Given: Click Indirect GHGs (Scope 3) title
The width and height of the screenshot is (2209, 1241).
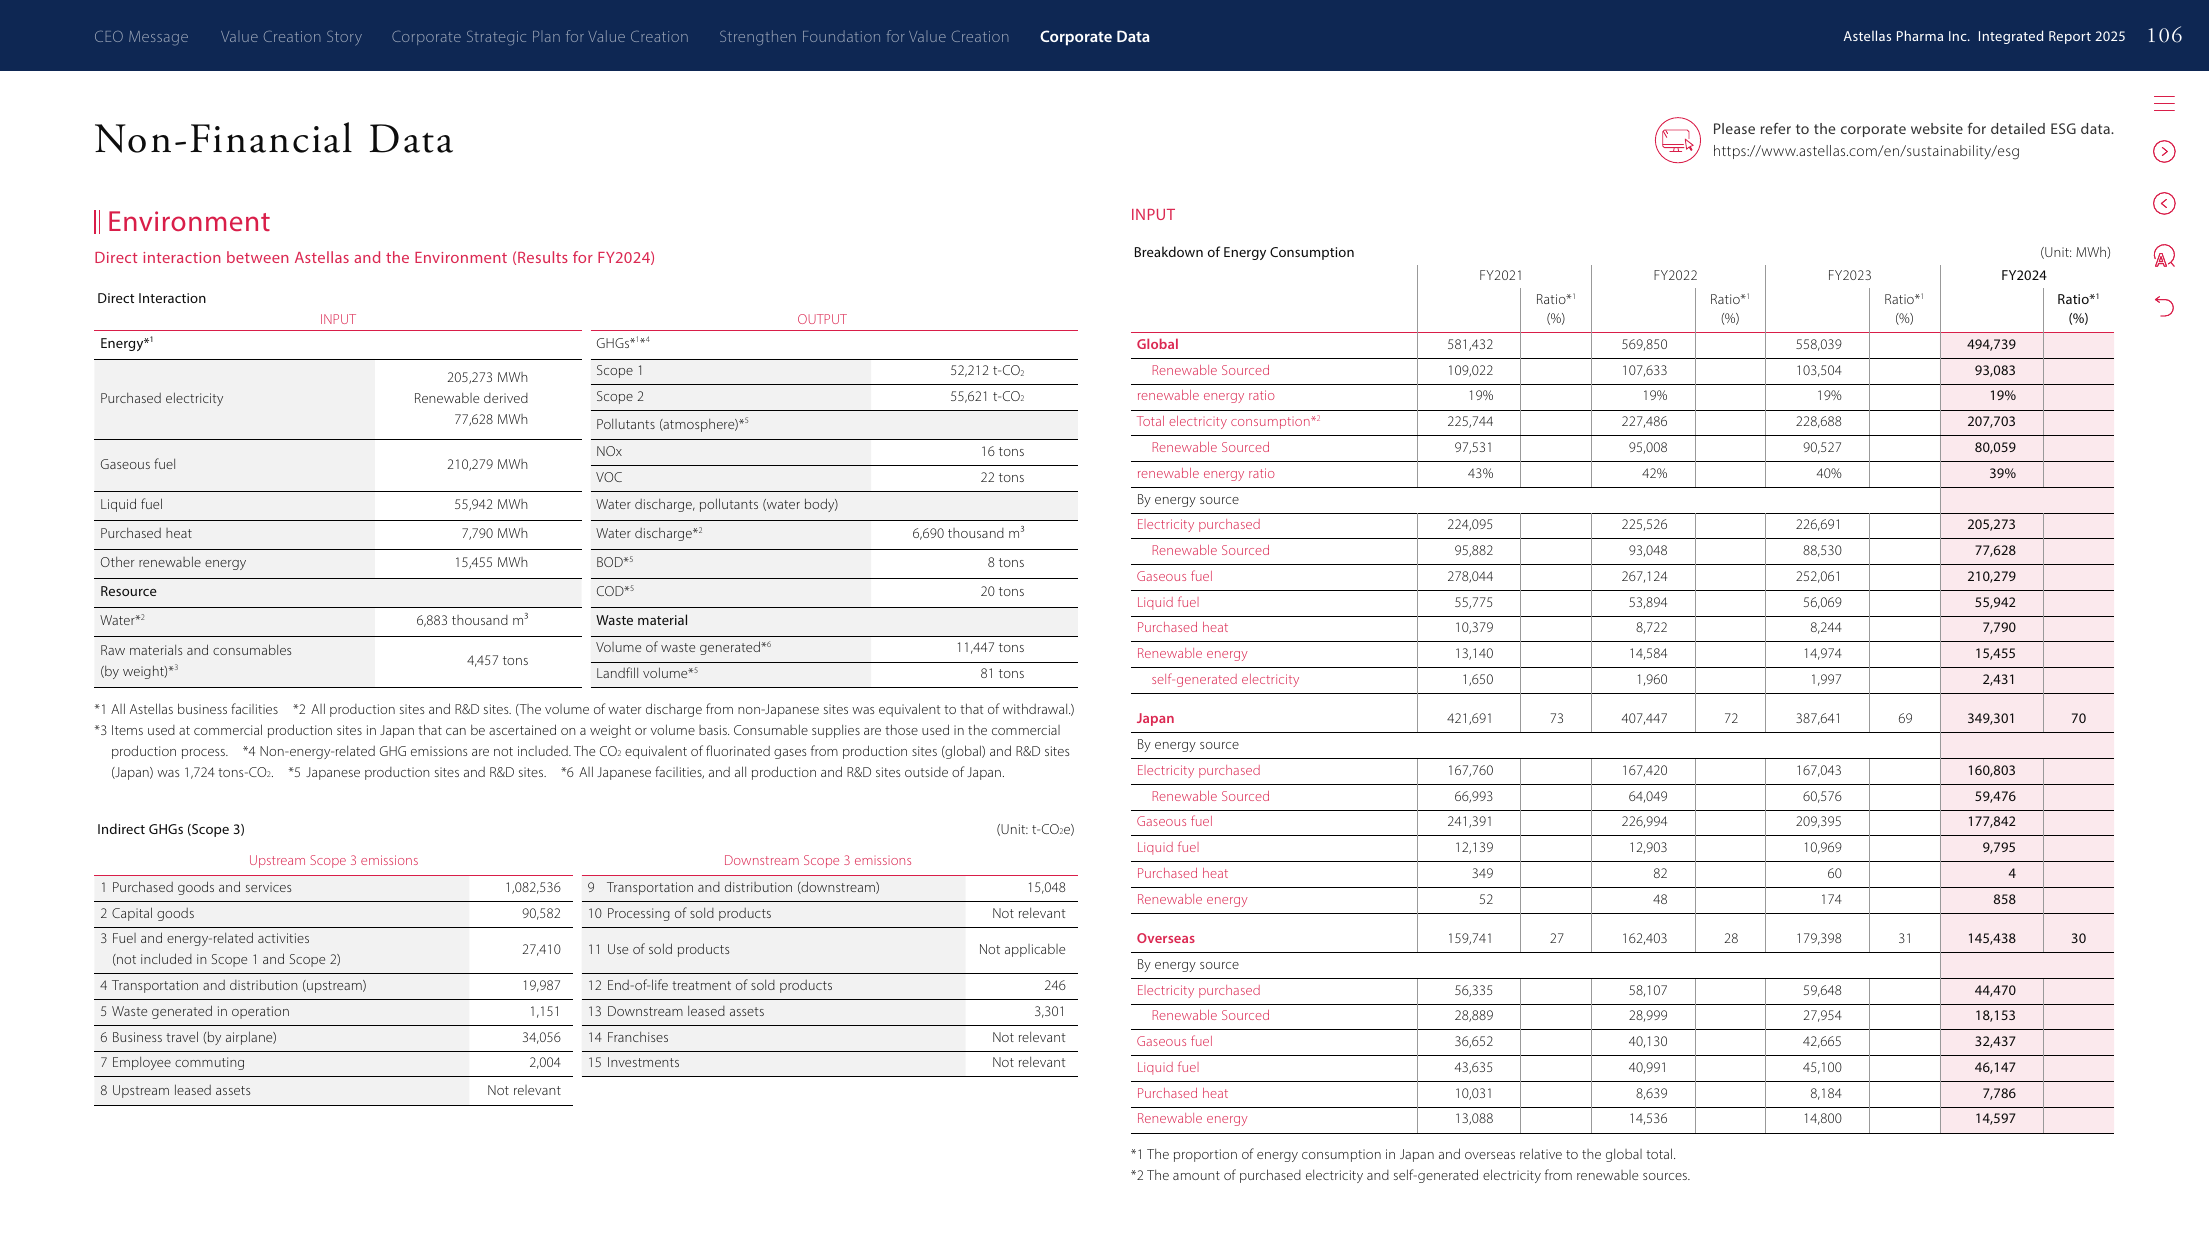Looking at the screenshot, I should (171, 829).
